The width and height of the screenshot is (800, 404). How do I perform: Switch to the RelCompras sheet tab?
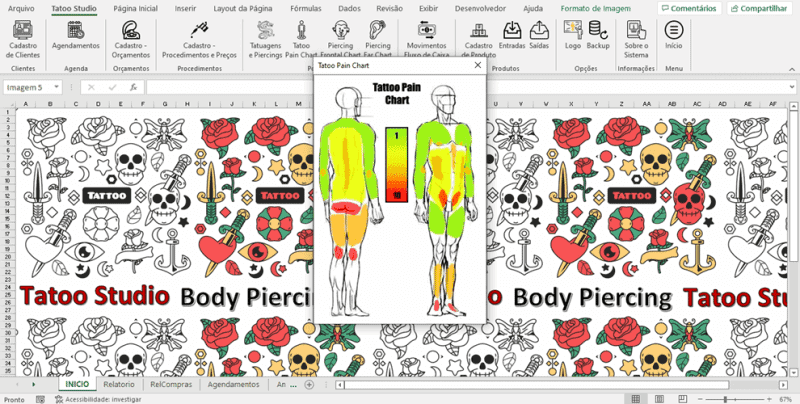pyautogui.click(x=171, y=384)
